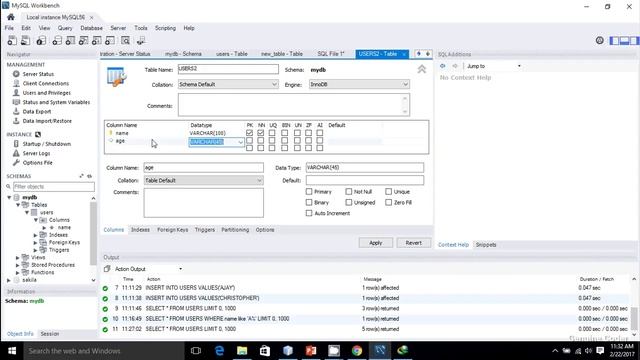Open Task View on the taskbar

click(196, 351)
